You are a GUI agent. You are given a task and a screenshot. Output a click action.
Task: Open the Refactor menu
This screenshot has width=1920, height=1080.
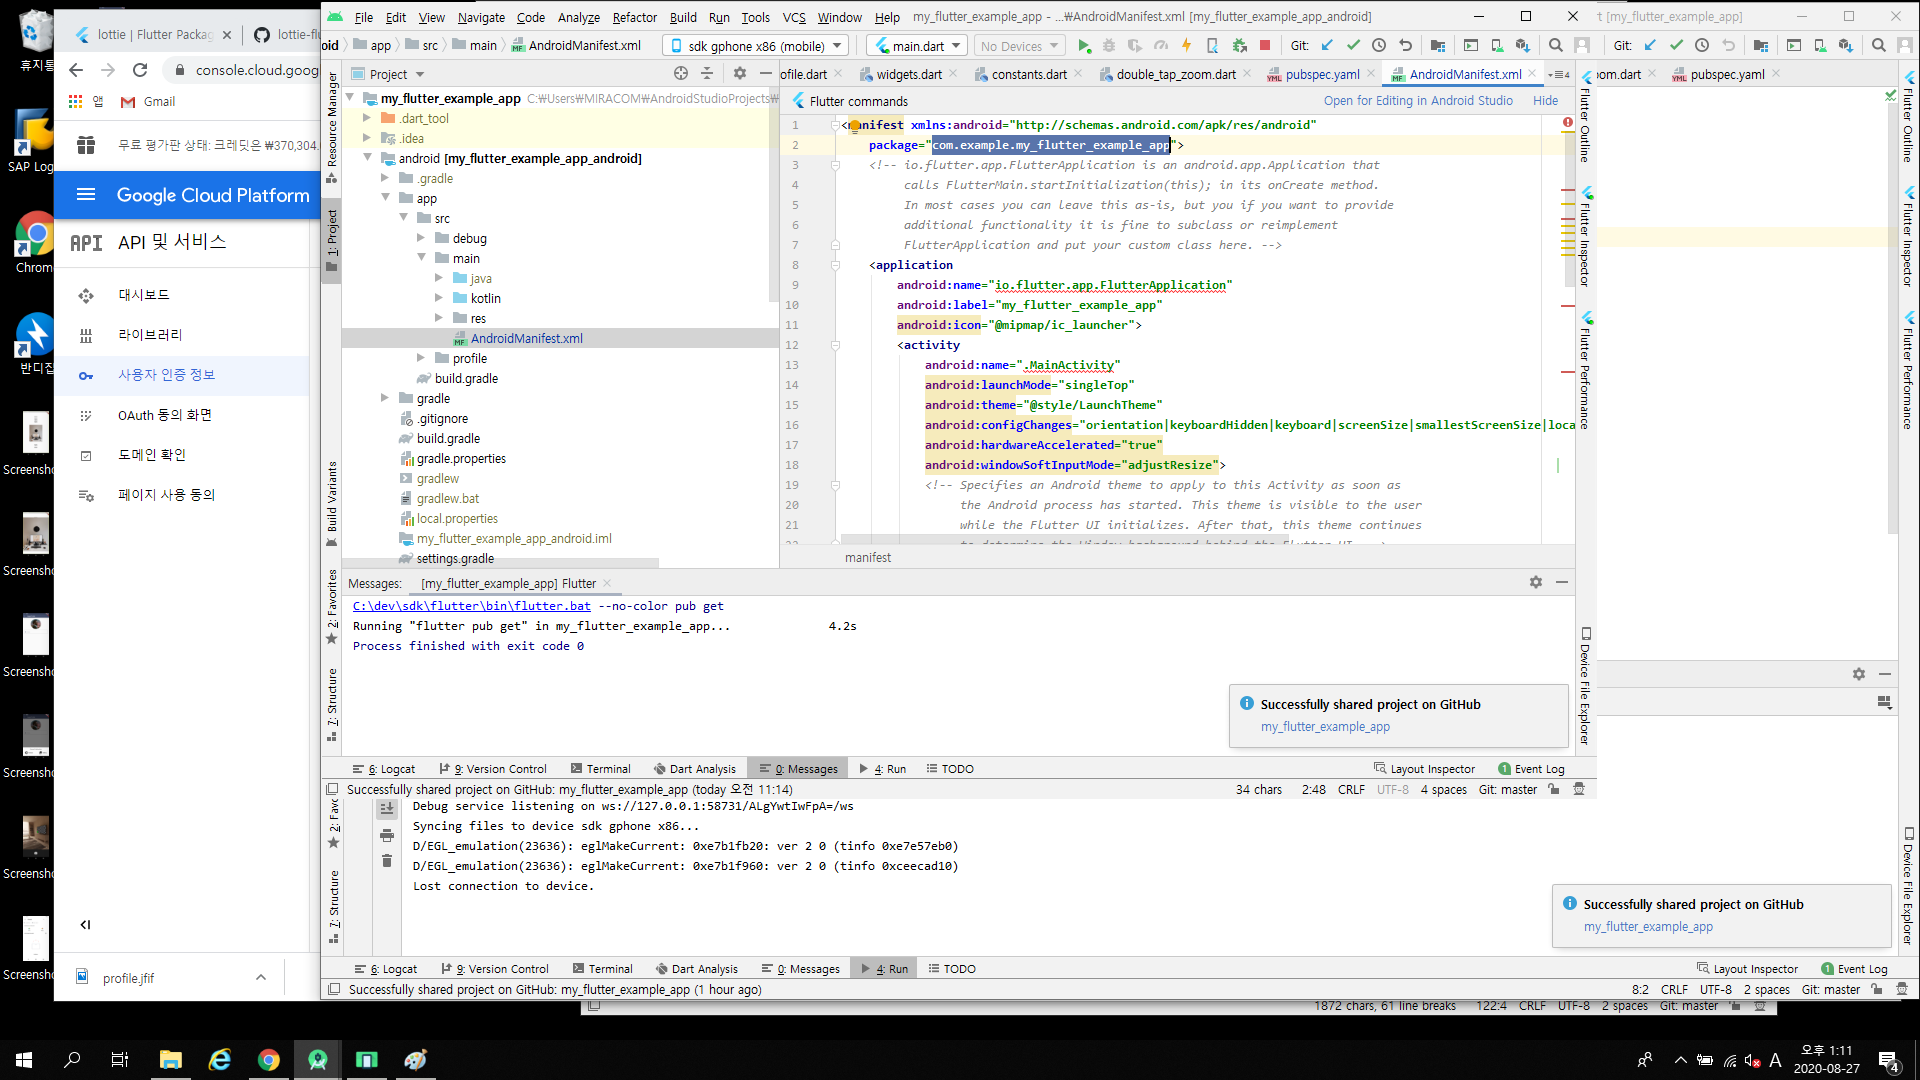(x=634, y=17)
